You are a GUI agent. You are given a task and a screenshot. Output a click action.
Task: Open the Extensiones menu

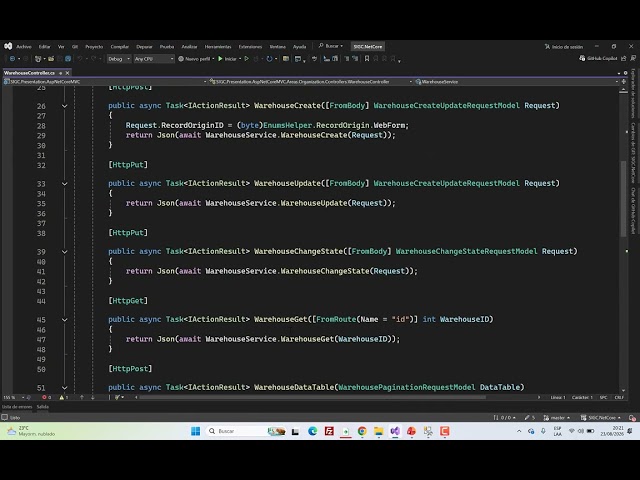tap(250, 47)
